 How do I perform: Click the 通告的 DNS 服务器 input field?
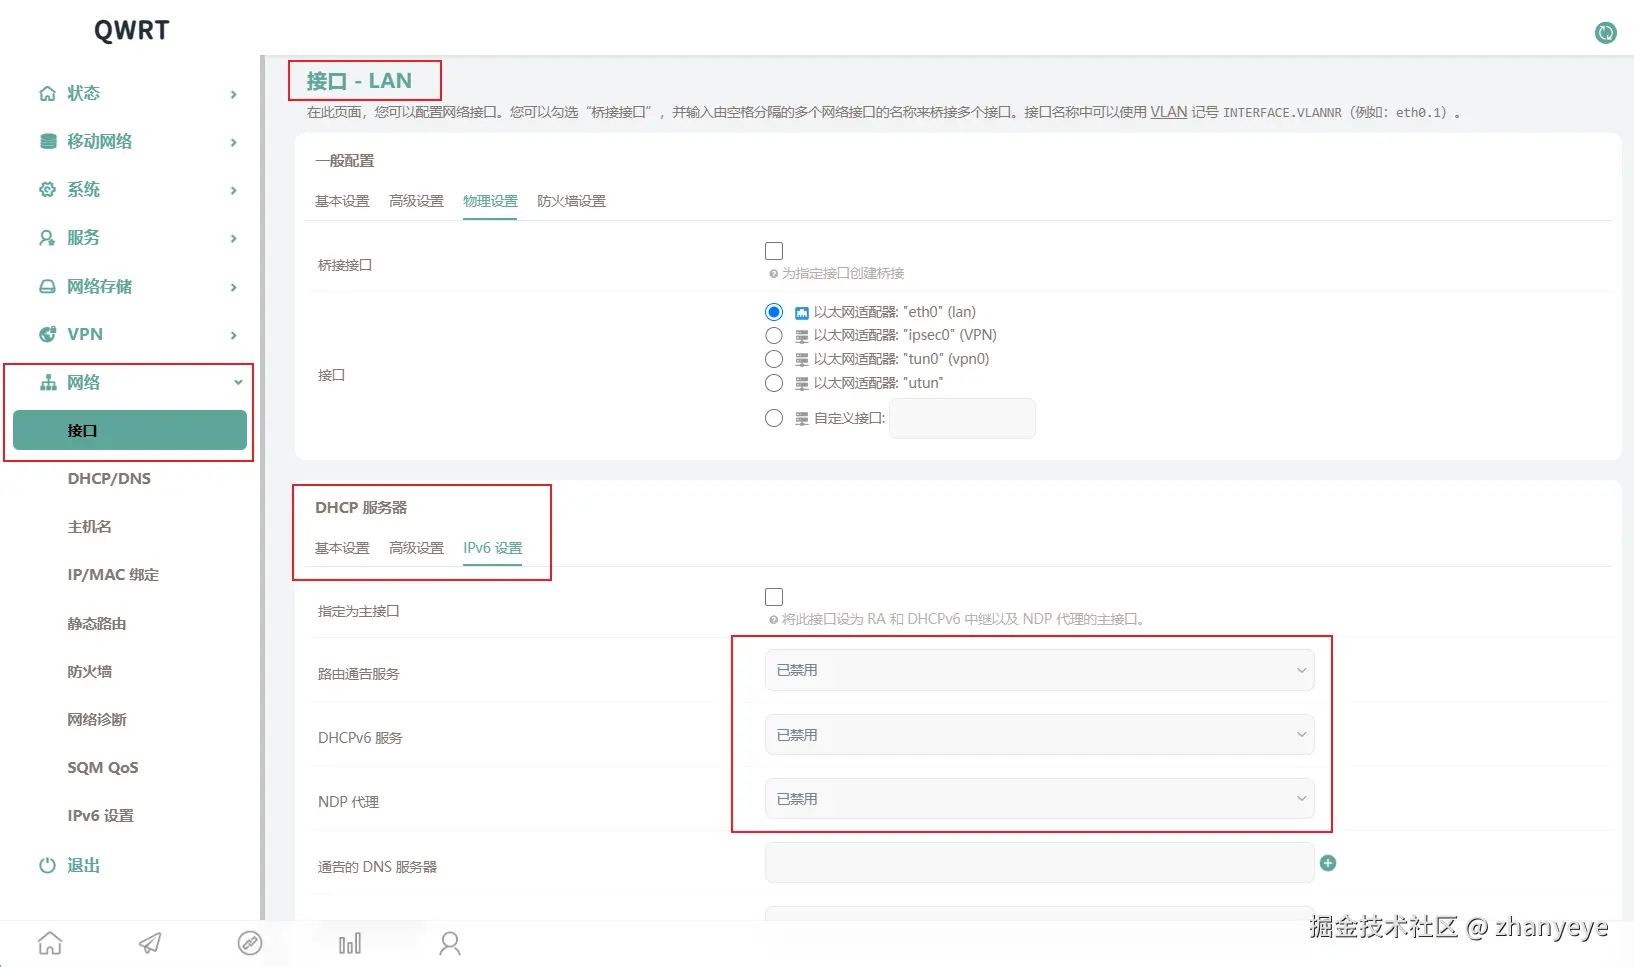click(1039, 863)
